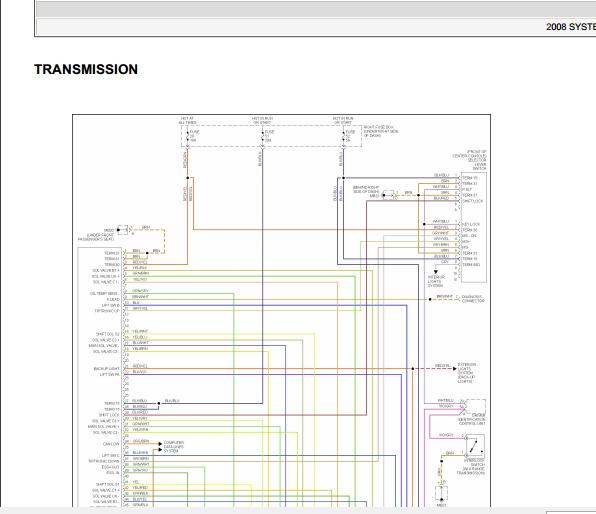Screen dimensions: 596x514
Task: Click the CAN LOW pin label
Action: (x=111, y=444)
